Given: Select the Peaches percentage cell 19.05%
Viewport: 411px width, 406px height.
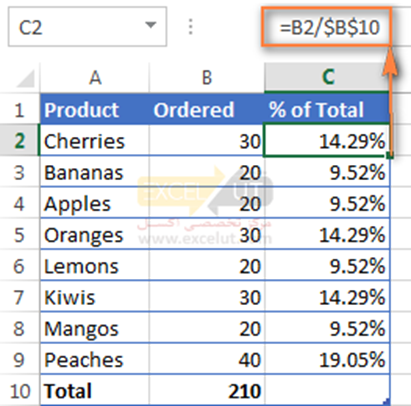Looking at the screenshot, I should tap(327, 359).
